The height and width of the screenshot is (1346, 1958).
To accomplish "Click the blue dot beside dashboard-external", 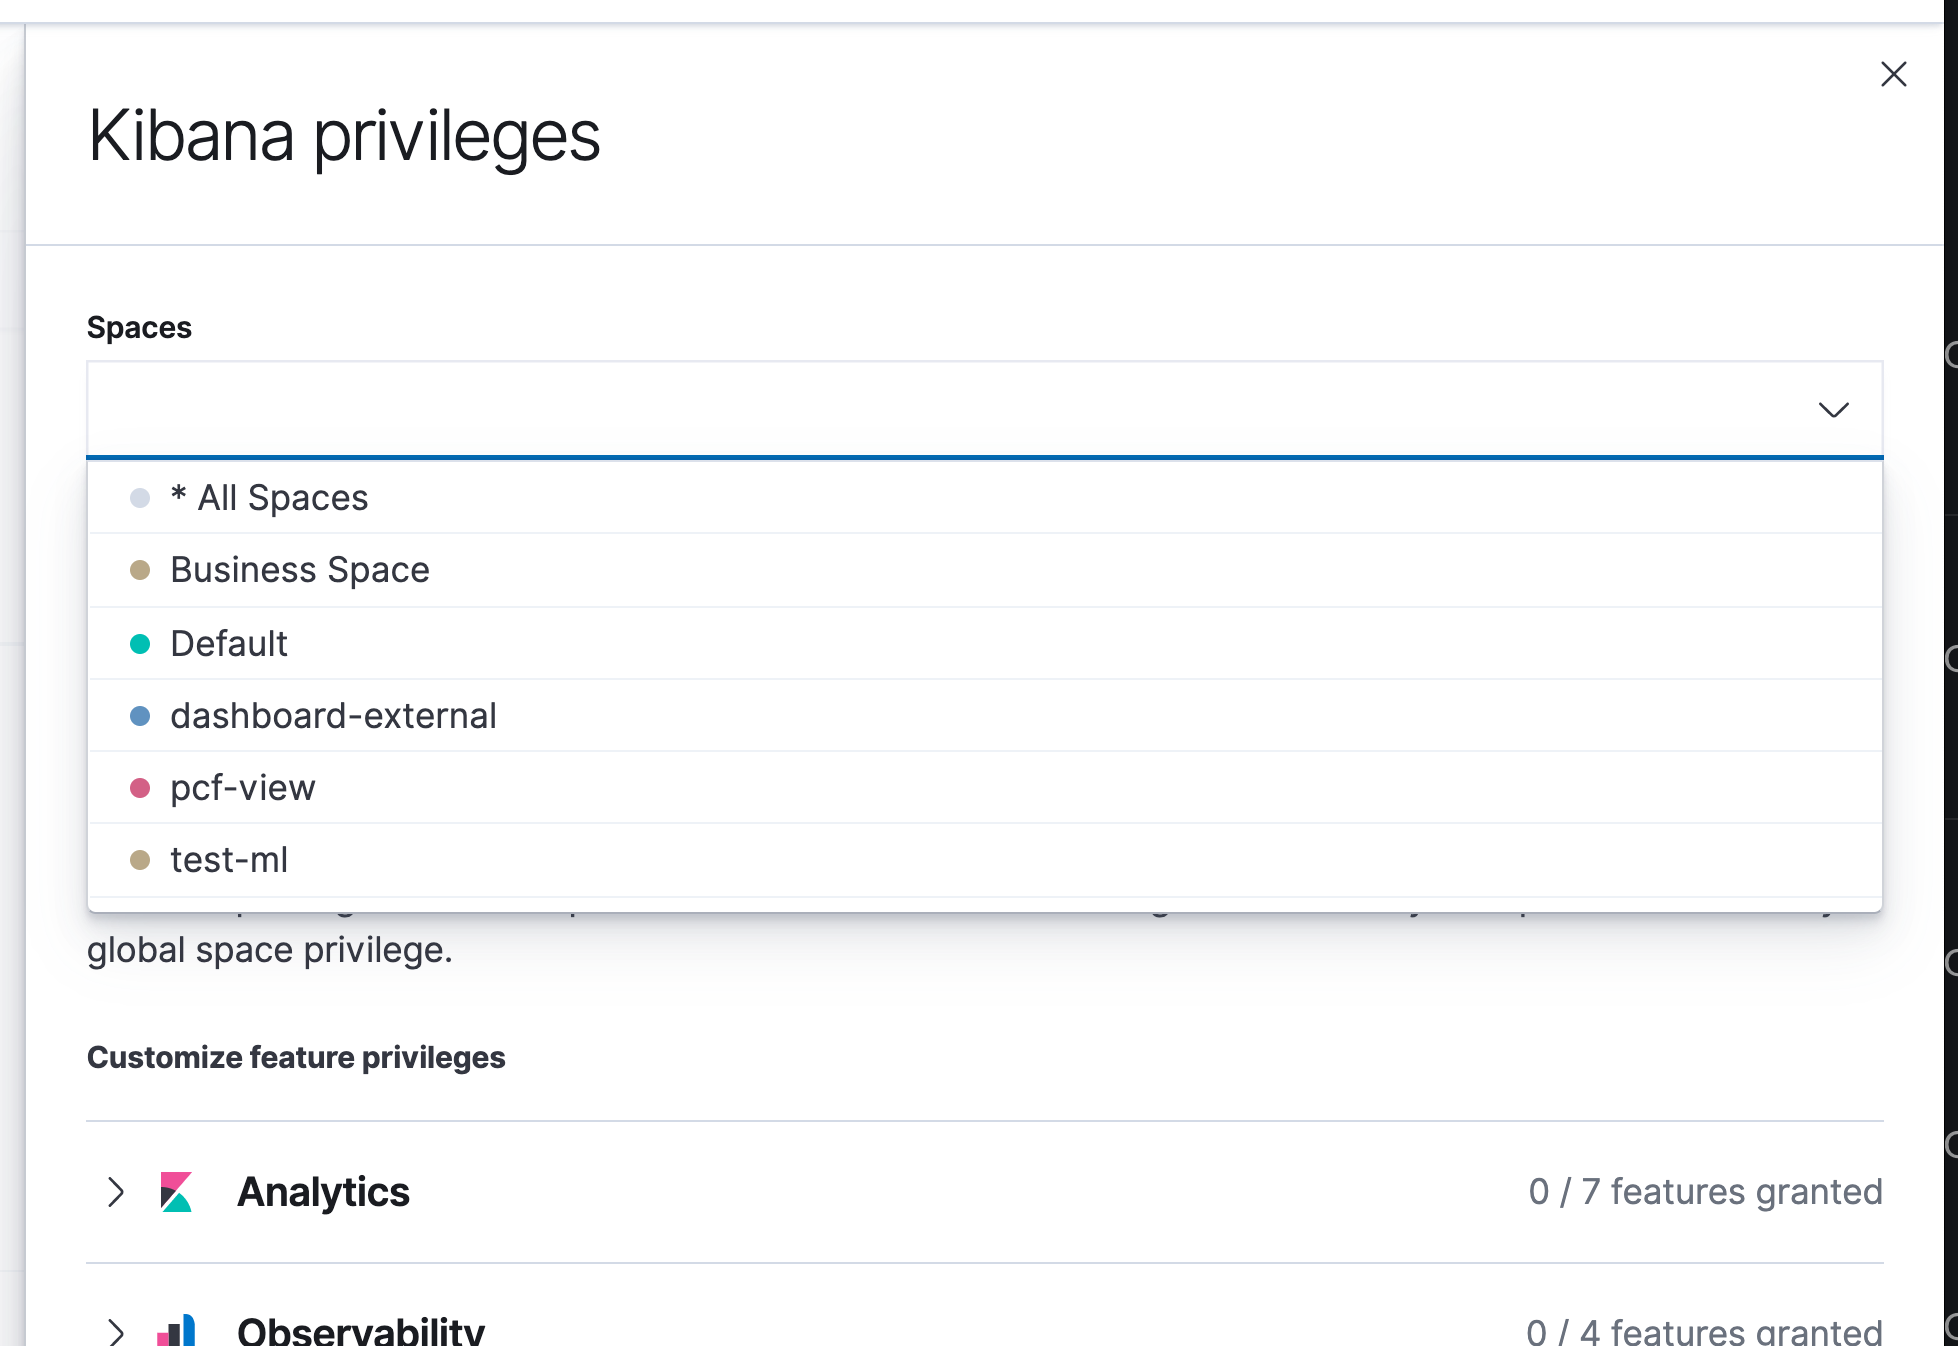I will coord(140,716).
